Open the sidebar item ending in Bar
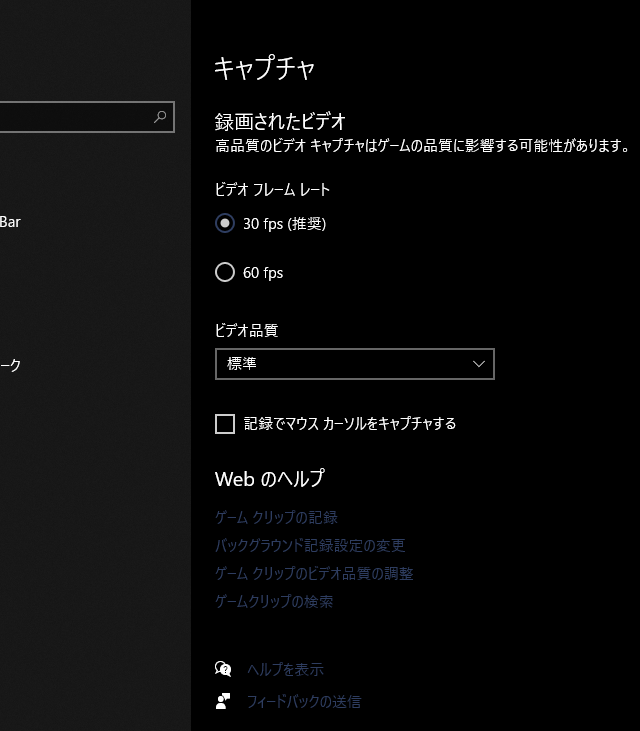This screenshot has height=731, width=640. (x=10, y=222)
